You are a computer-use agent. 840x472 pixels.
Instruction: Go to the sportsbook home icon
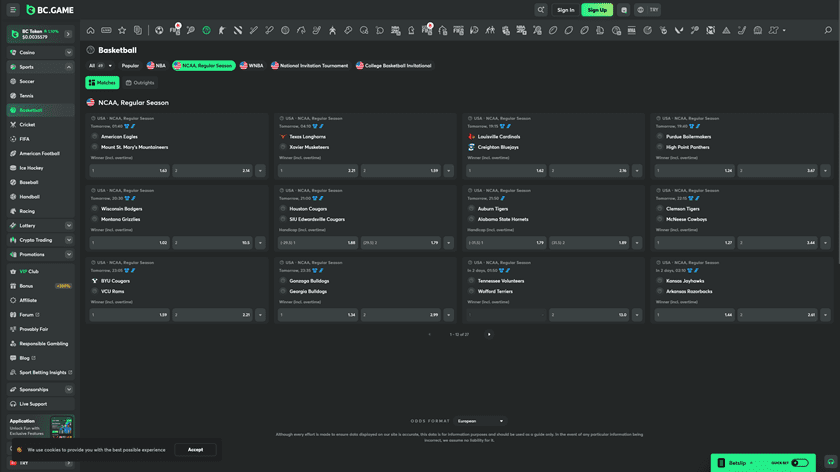pos(91,31)
